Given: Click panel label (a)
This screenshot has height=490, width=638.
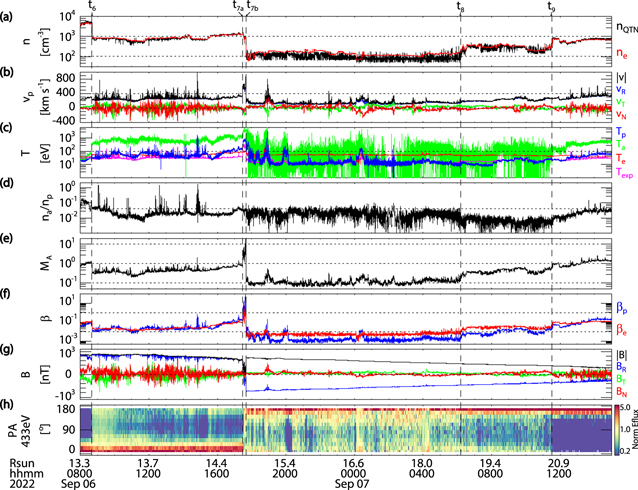Looking at the screenshot, I should 6,18.
